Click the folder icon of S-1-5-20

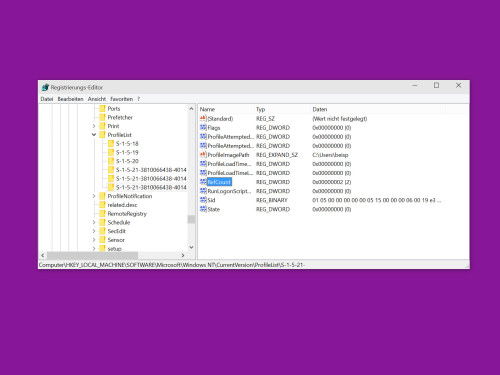pos(111,161)
